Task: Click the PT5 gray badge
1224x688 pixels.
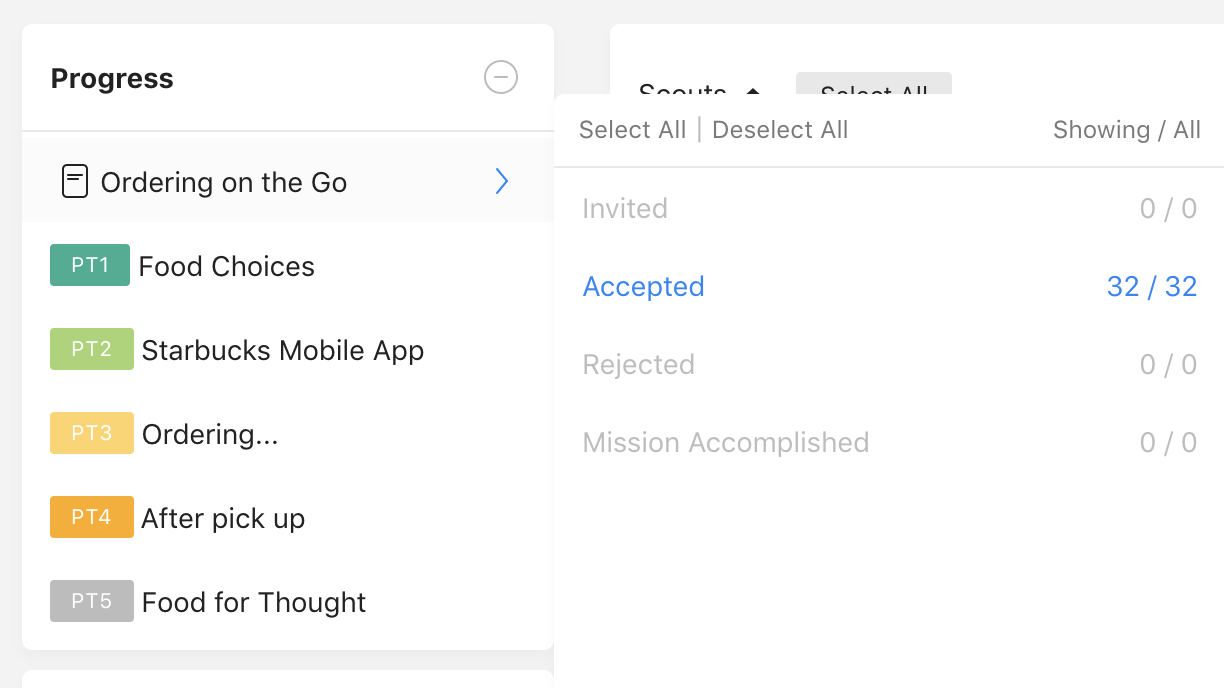Action: 92,601
